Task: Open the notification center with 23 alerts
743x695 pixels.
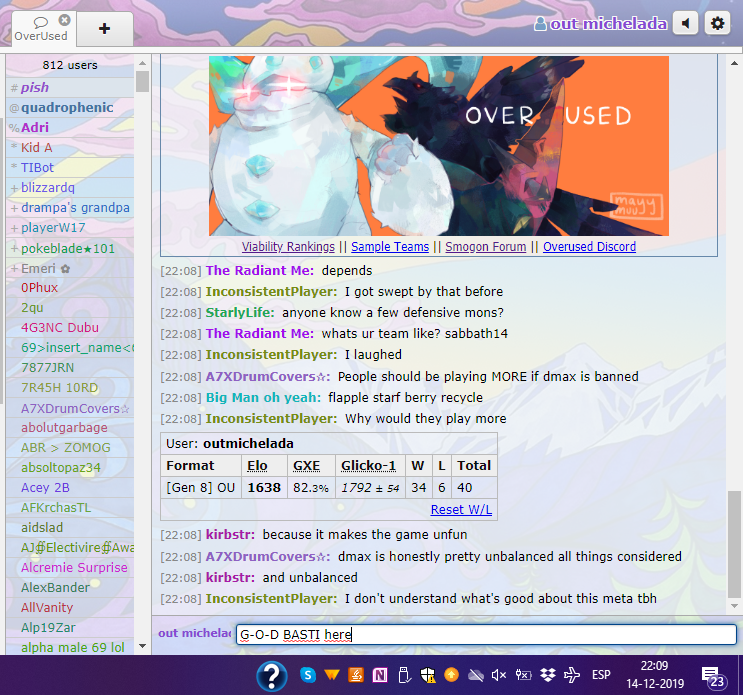Action: pos(713,677)
